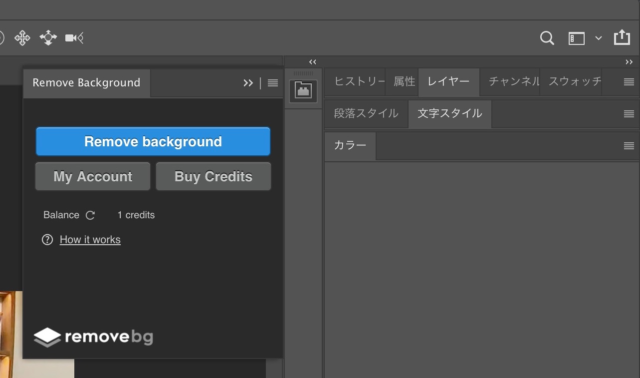Switch to the 属性 tab
640x378 pixels.
coord(404,82)
